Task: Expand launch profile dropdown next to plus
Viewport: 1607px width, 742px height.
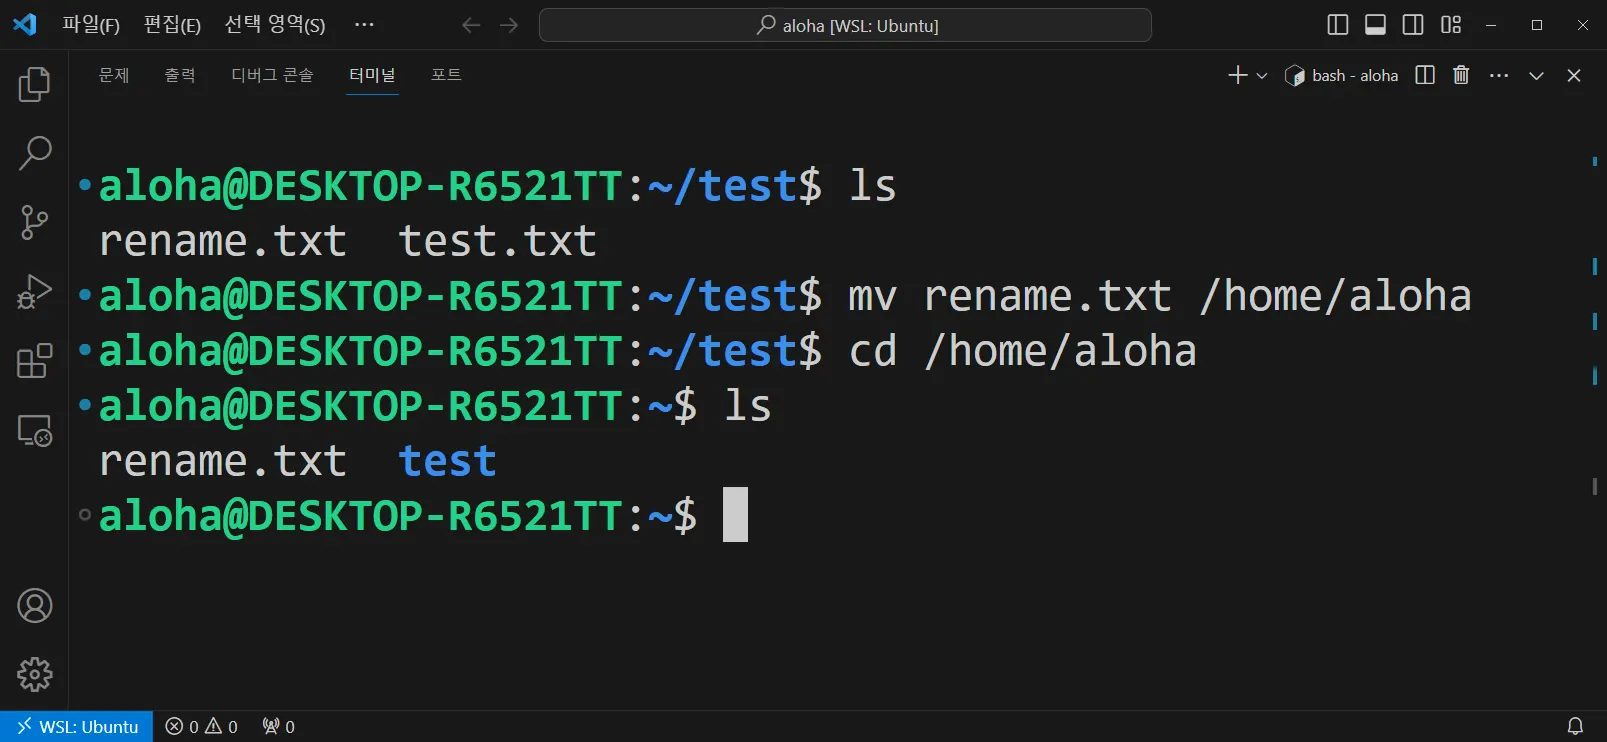Action: [x=1262, y=76]
